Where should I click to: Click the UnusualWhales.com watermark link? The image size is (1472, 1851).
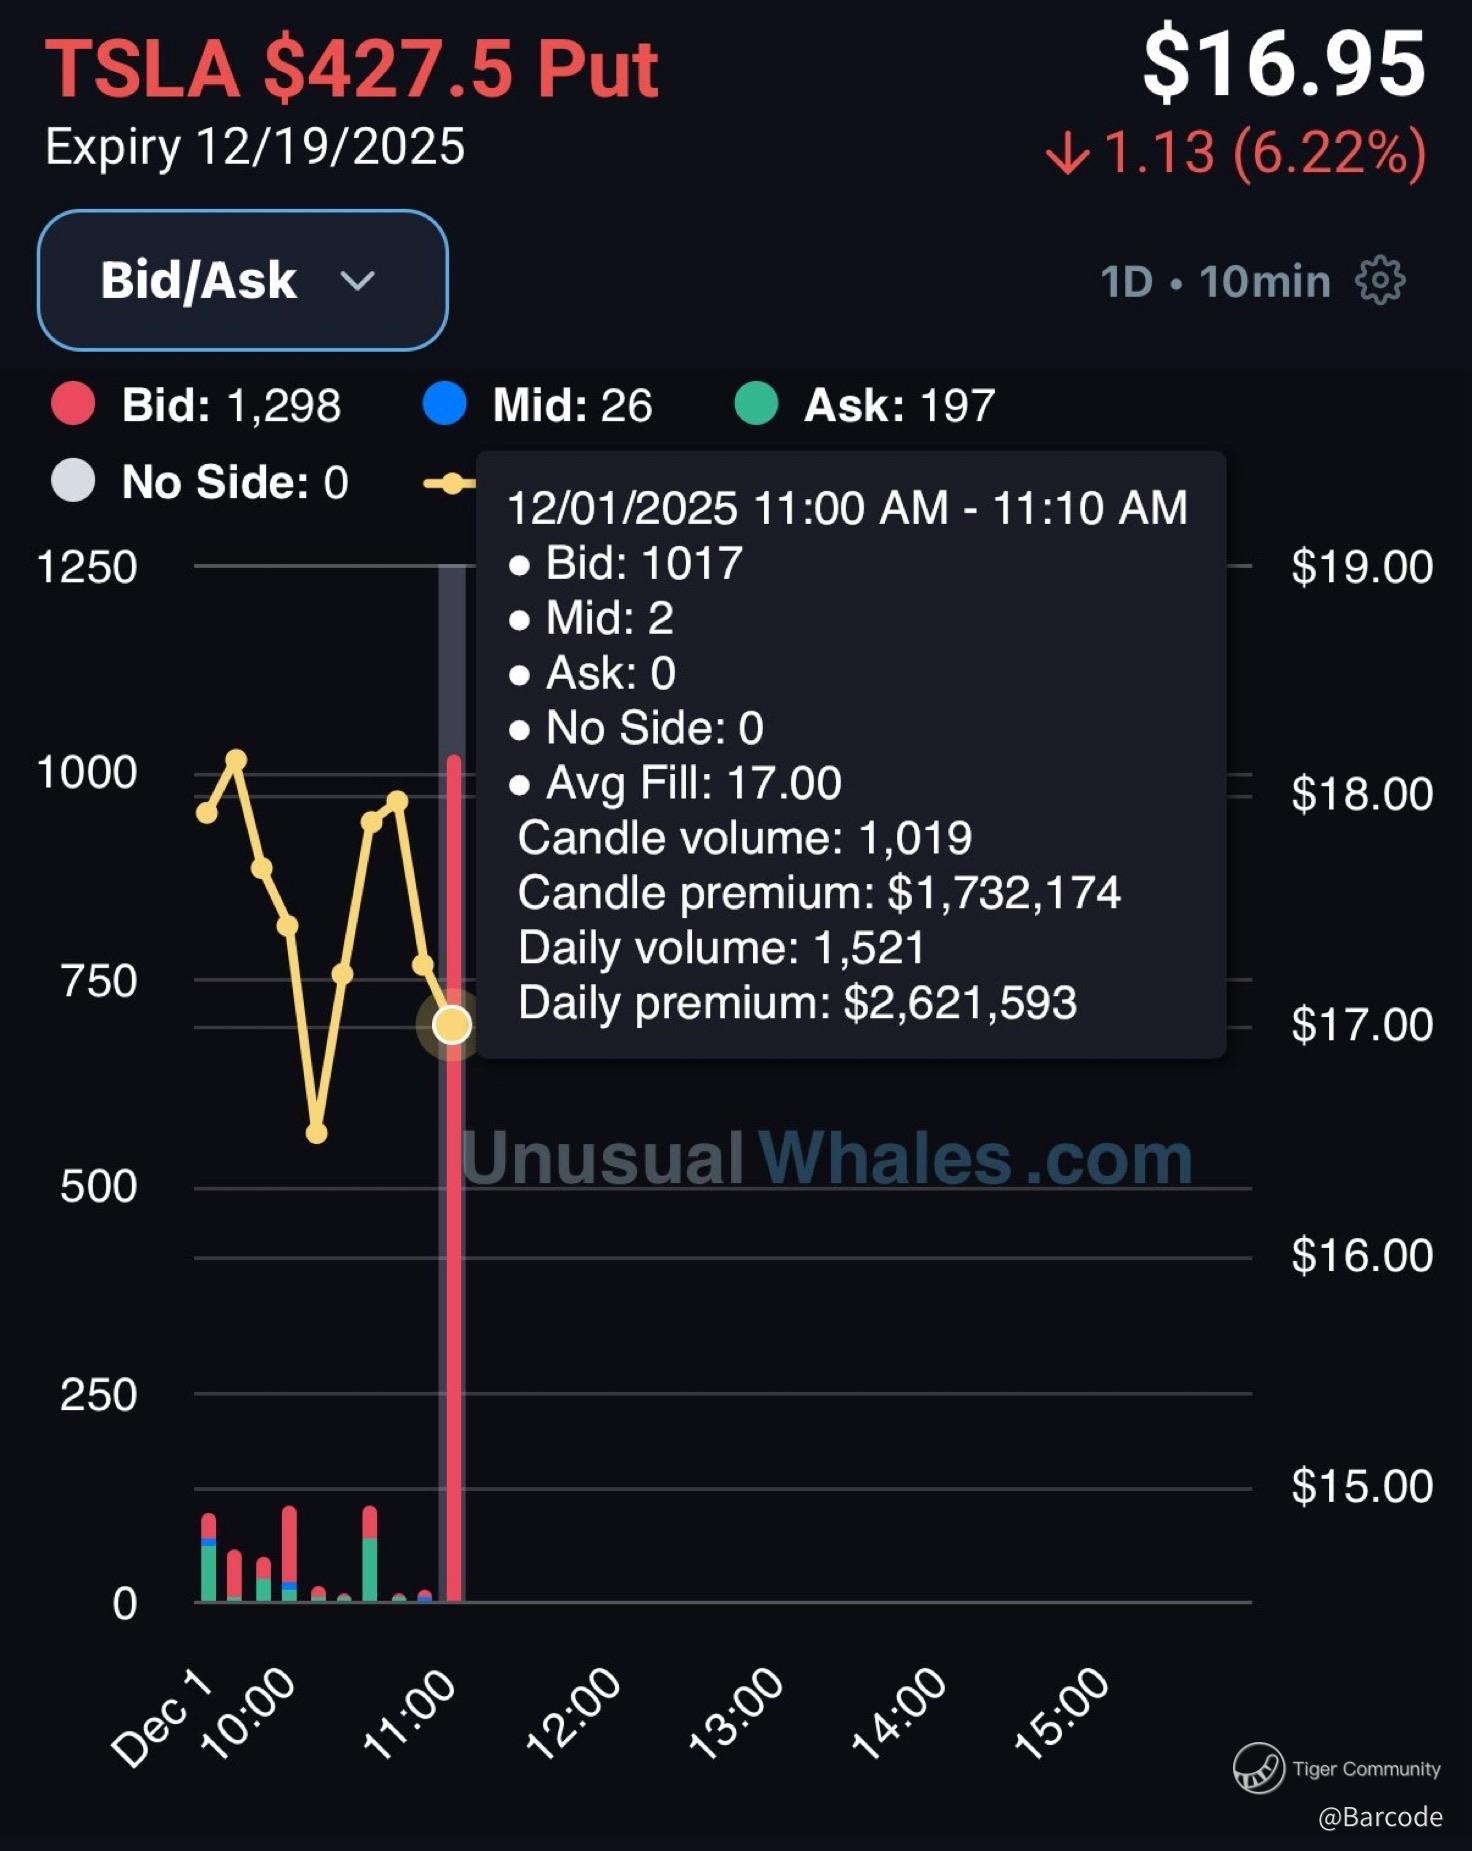[826, 1158]
